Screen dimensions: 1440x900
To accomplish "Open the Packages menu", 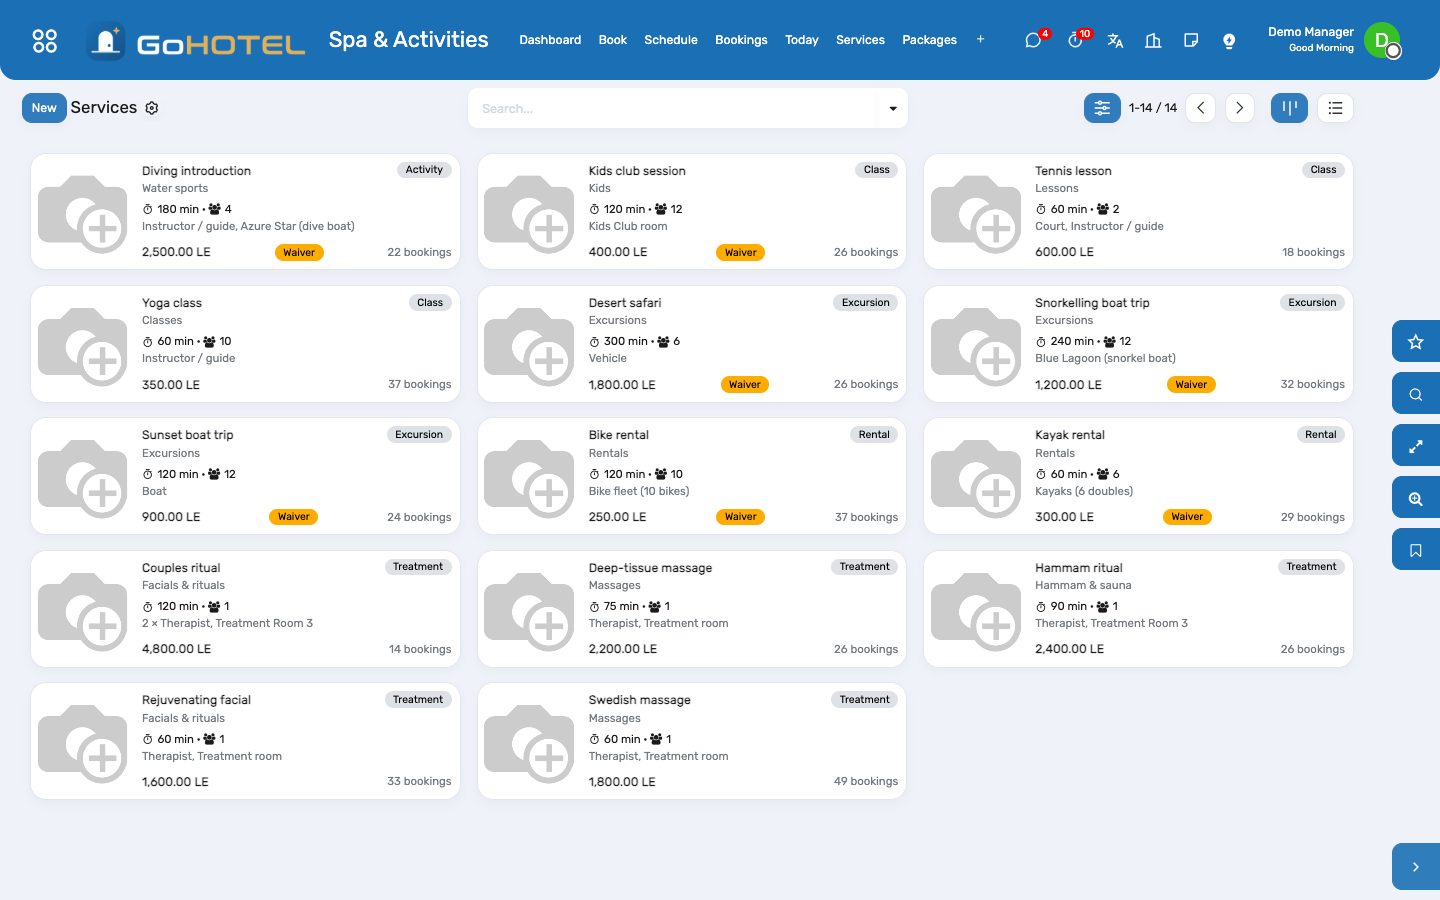I will 929,40.
